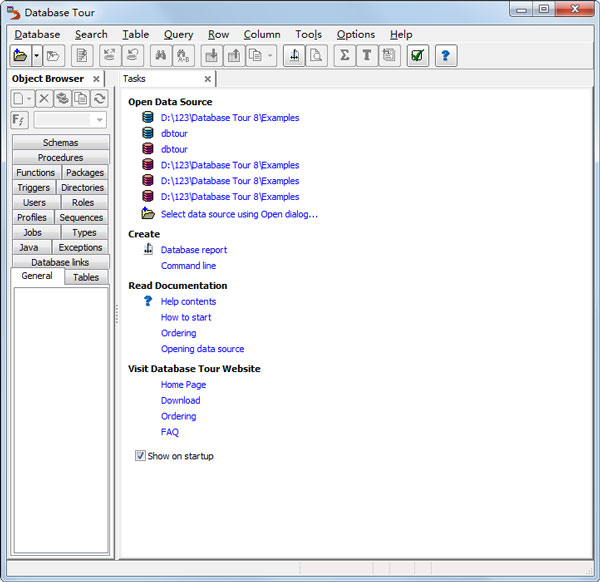Image resolution: width=600 pixels, height=582 pixels.
Task: Open the Database menu
Action: tap(37, 34)
